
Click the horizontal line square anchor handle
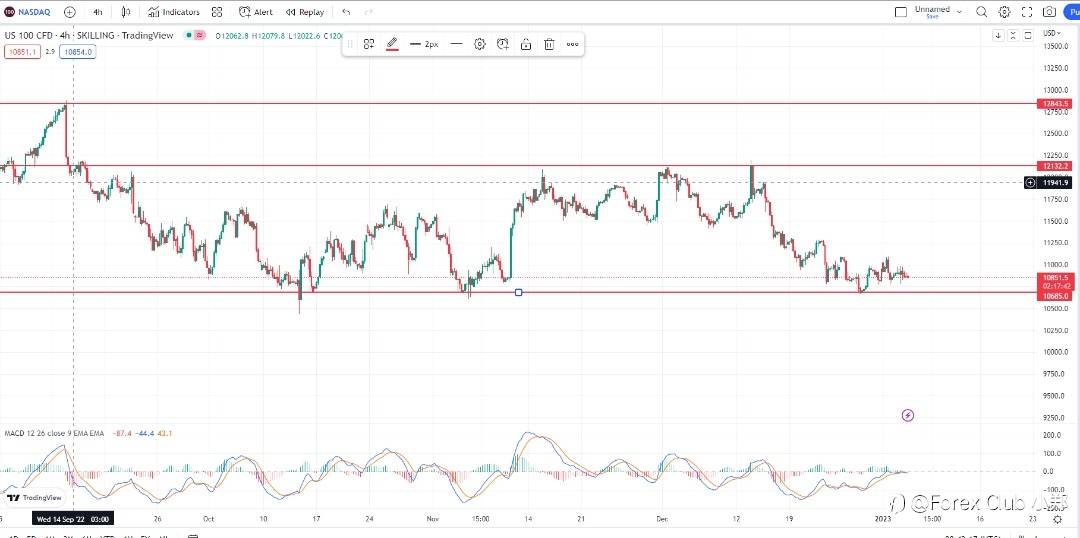pyautogui.click(x=519, y=293)
